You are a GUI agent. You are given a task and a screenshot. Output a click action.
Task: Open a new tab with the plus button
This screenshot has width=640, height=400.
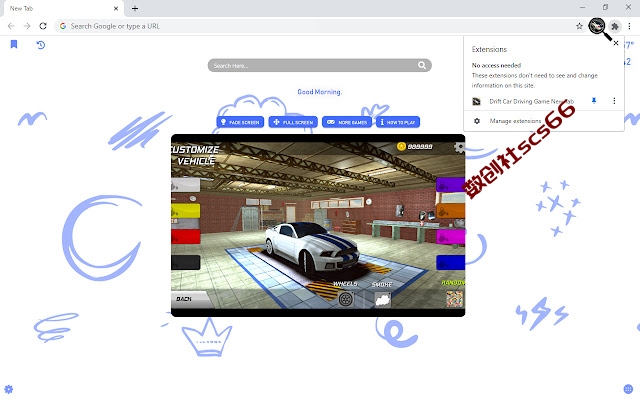click(135, 8)
